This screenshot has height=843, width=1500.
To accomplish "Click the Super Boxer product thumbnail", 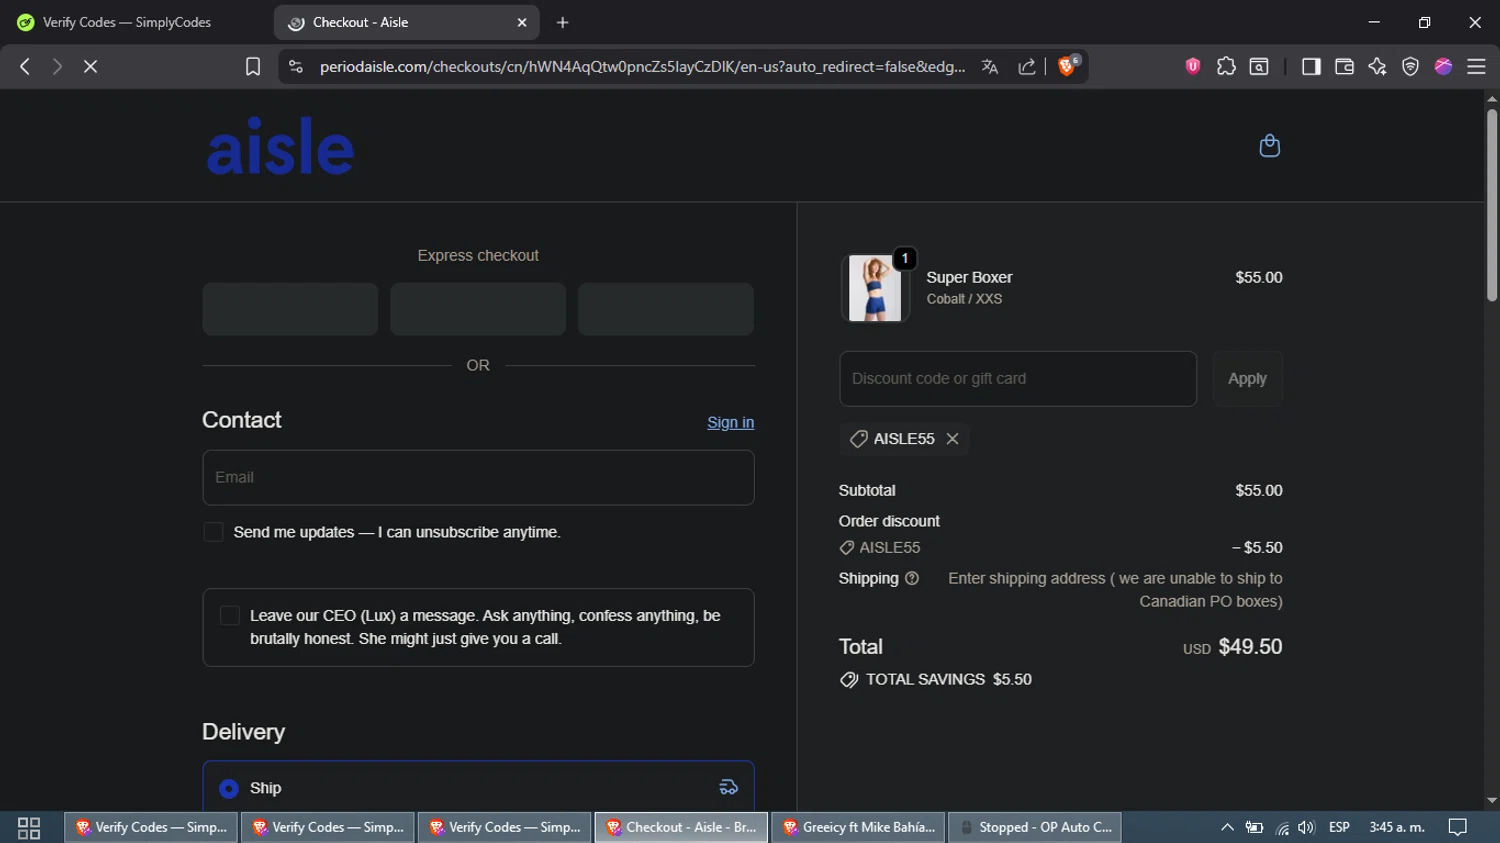I will coord(875,288).
